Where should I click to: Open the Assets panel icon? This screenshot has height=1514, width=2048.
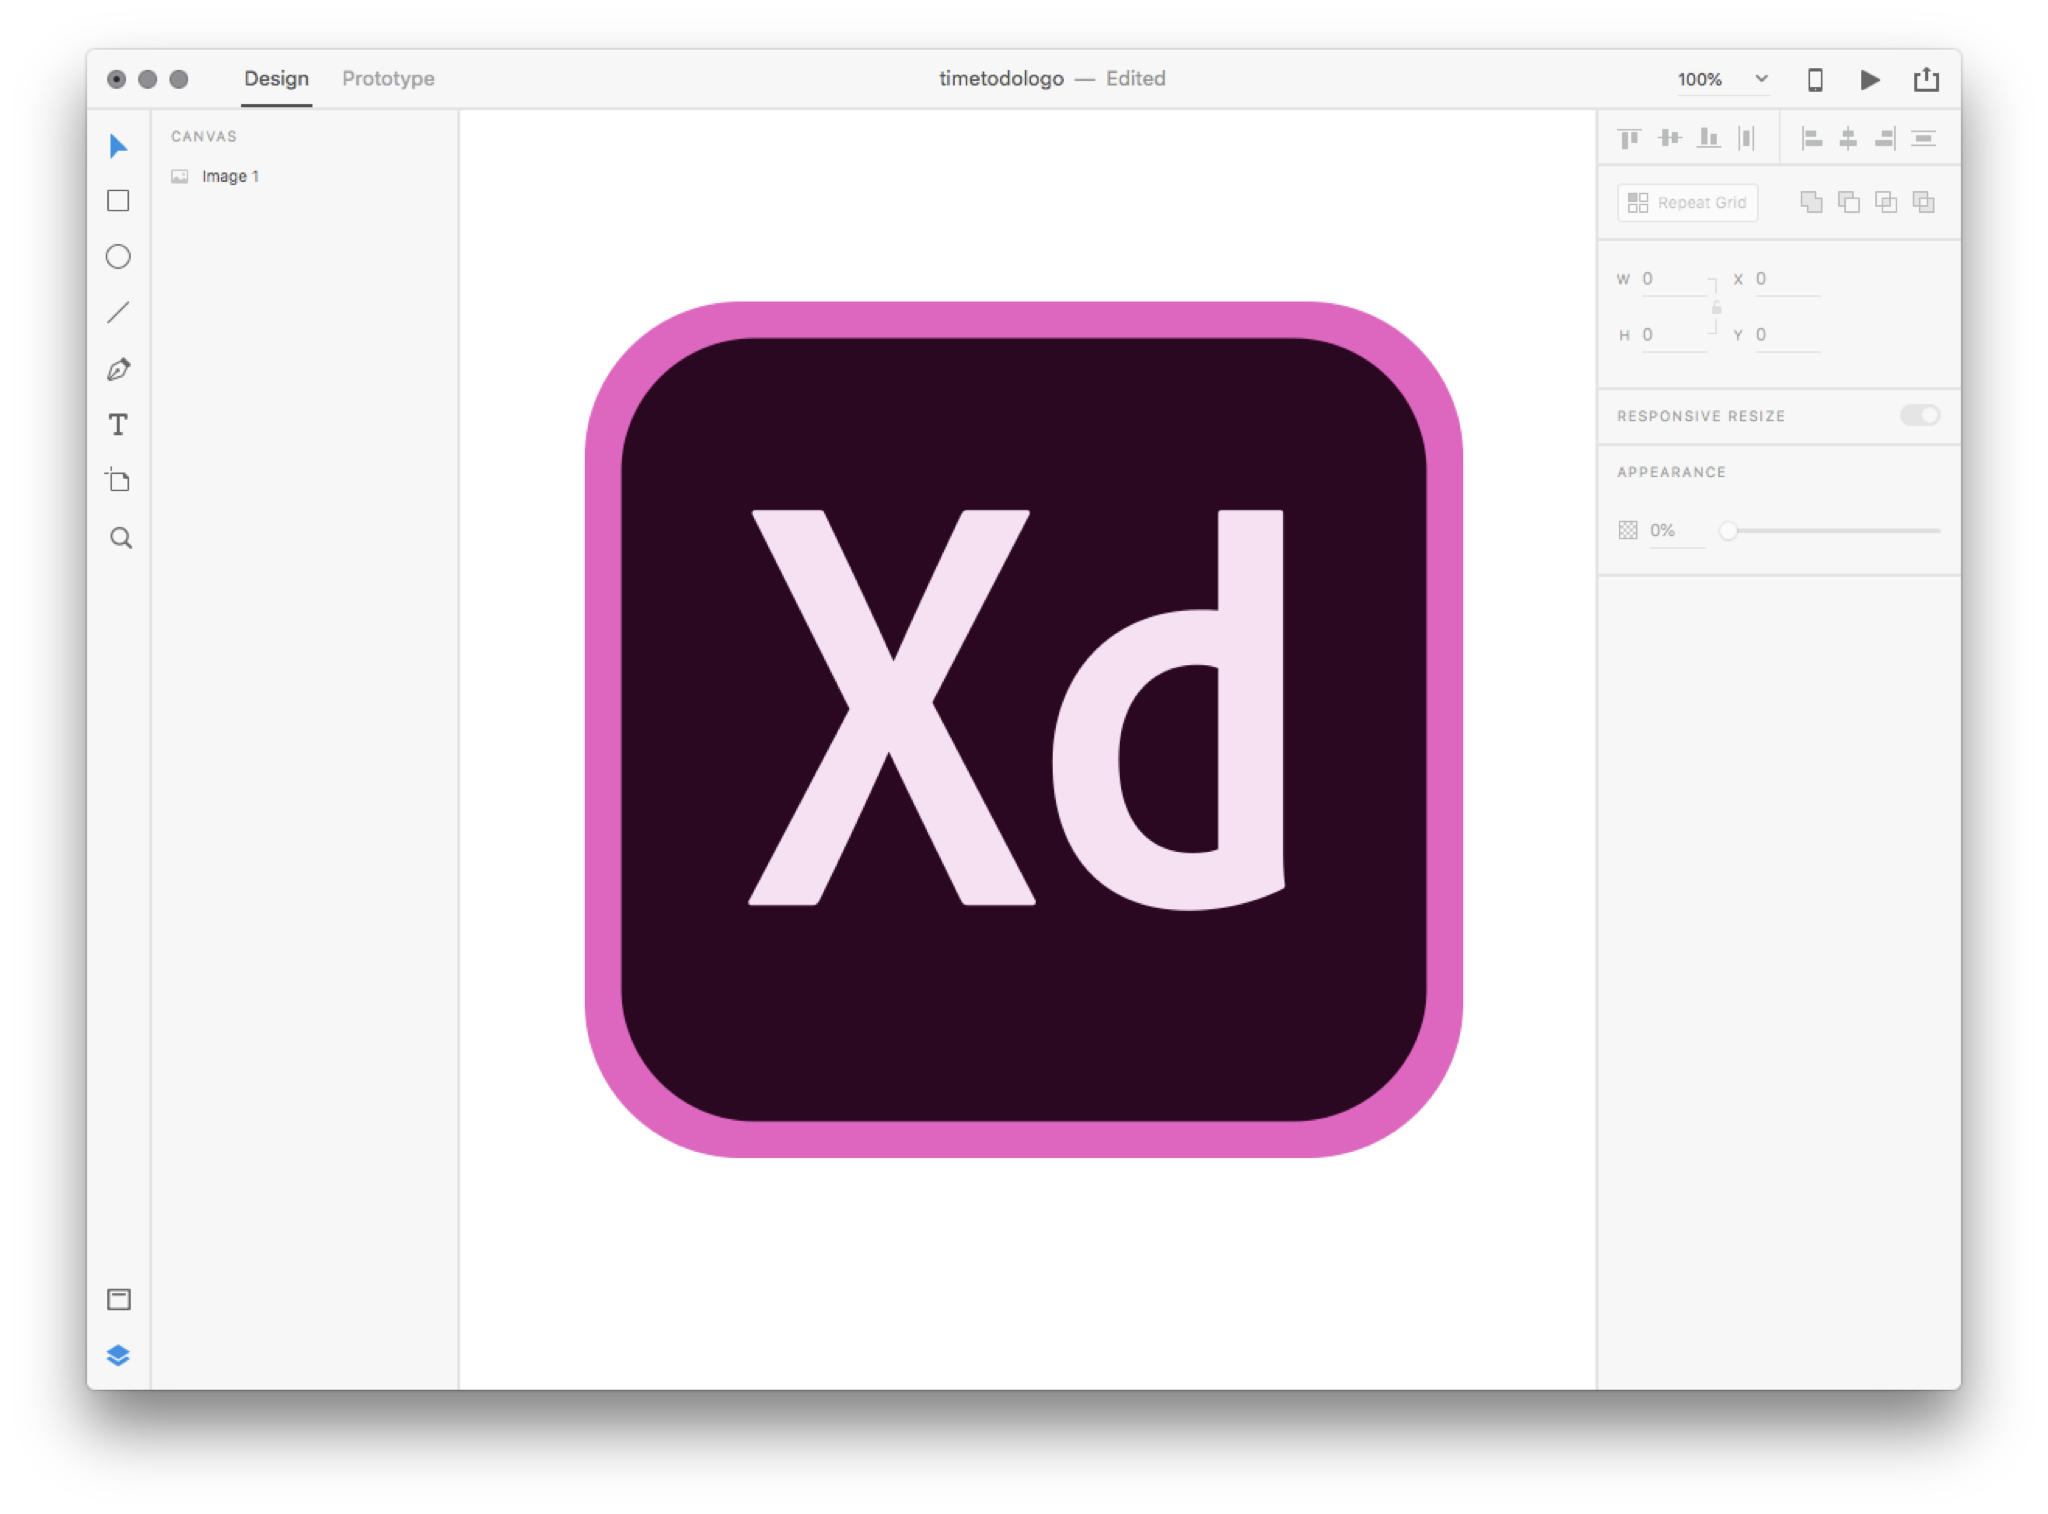click(118, 1299)
